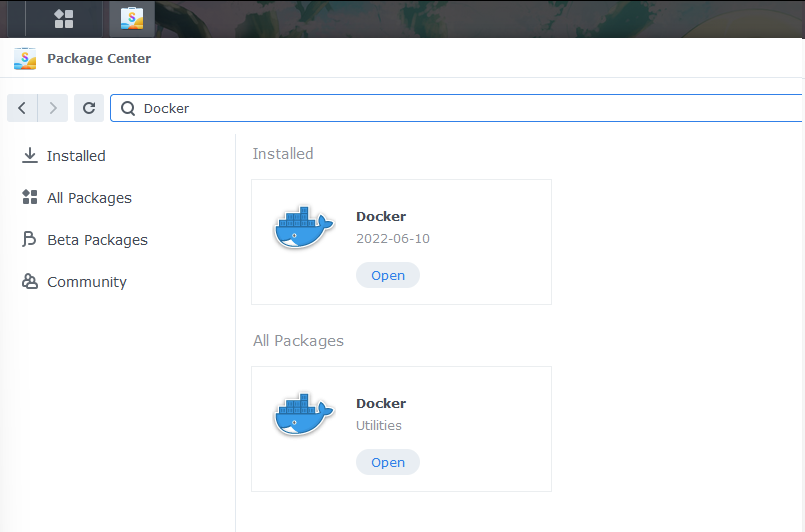Click the magnifier icon in search bar

128,108
